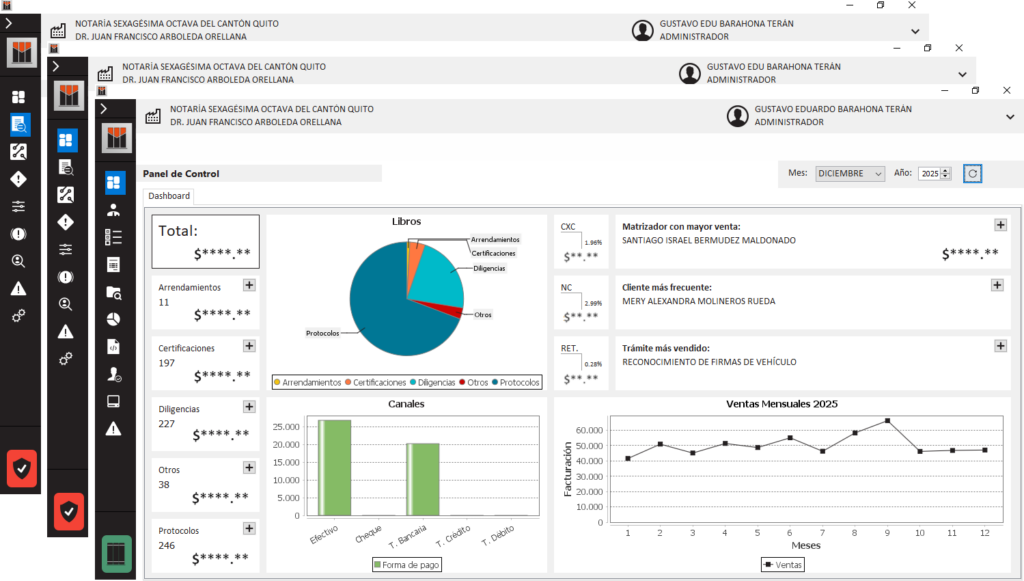Expand the Arrendamientos card with plus button

[x=249, y=285]
